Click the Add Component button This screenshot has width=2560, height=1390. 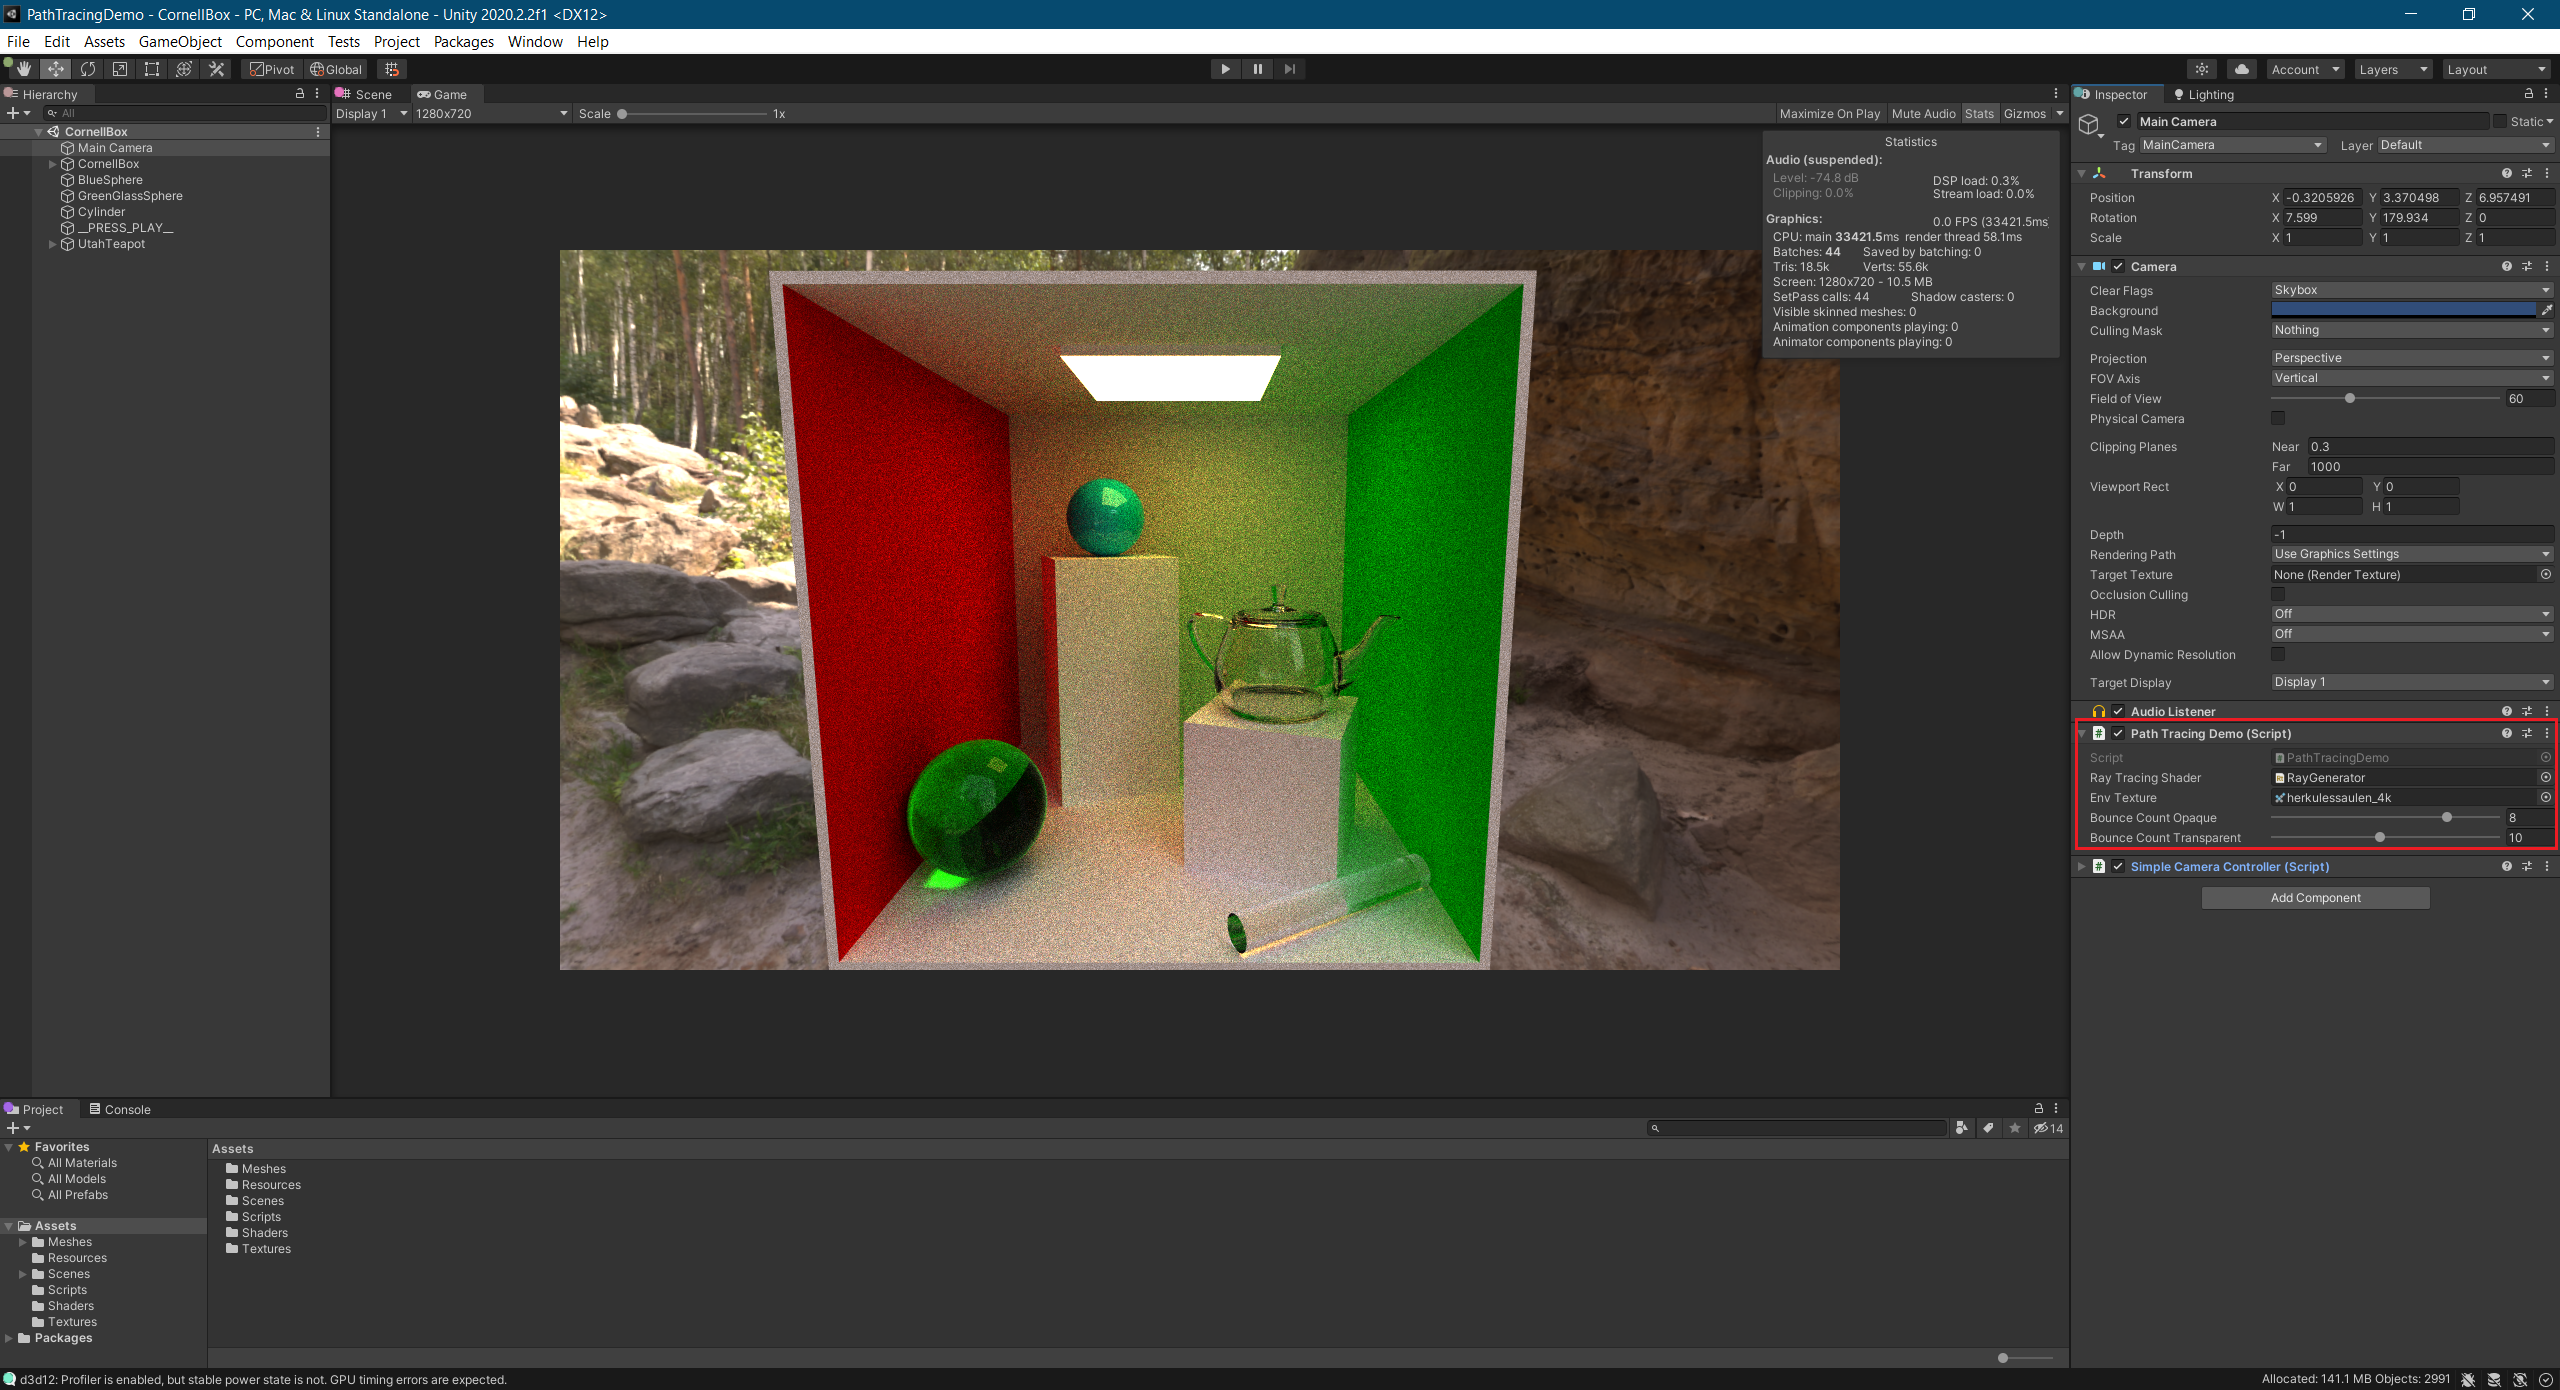2314,897
